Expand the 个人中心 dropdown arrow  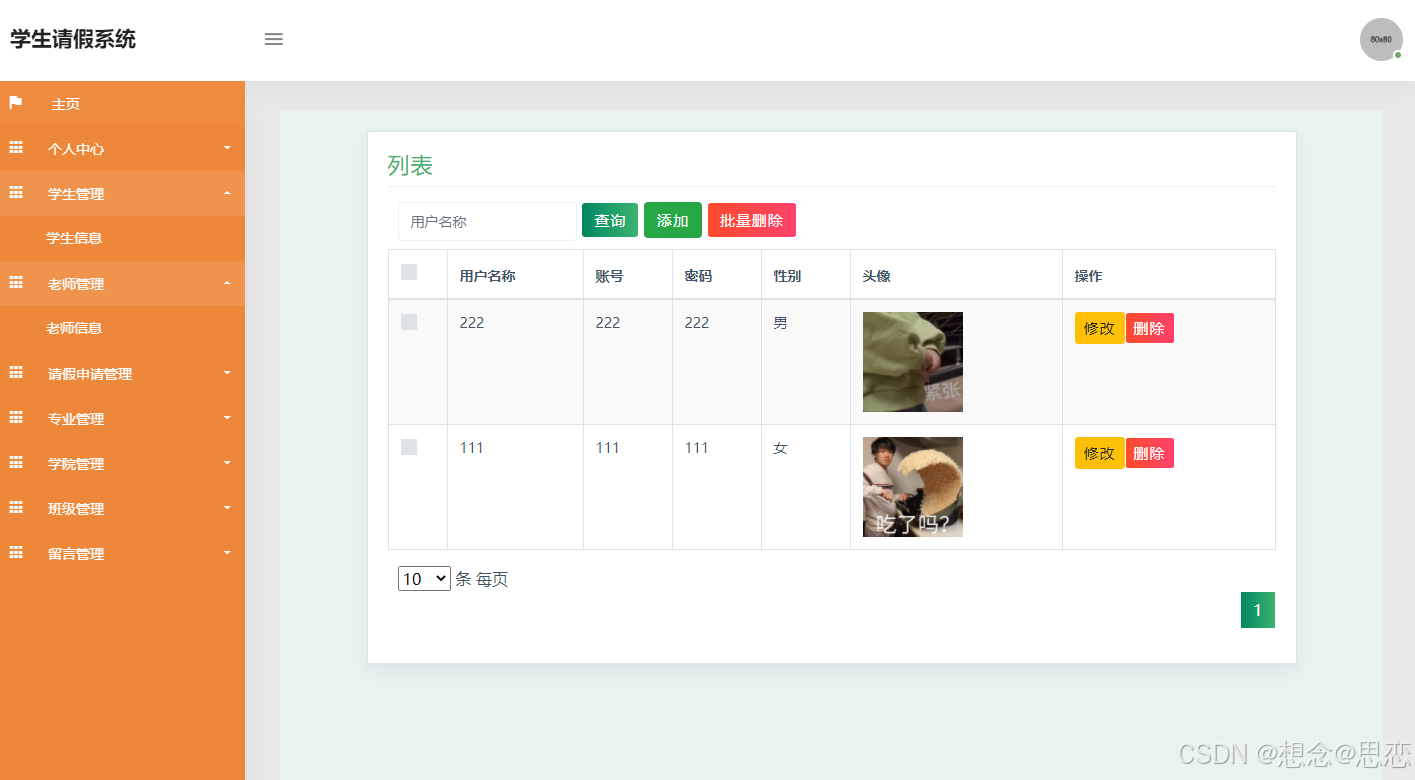227,148
